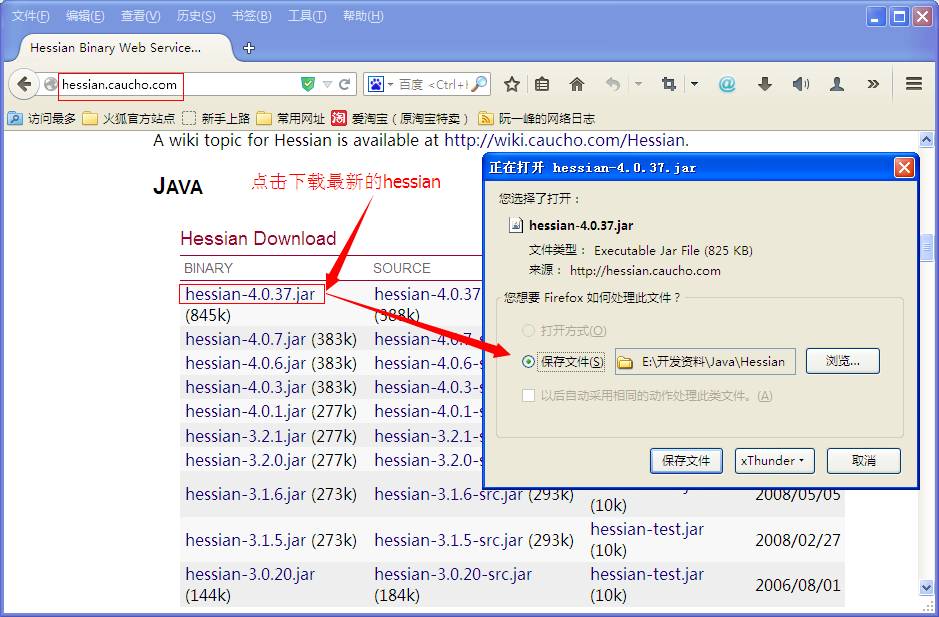Click the search magnifier icon
The width and height of the screenshot is (939, 617).
pyautogui.click(x=479, y=84)
